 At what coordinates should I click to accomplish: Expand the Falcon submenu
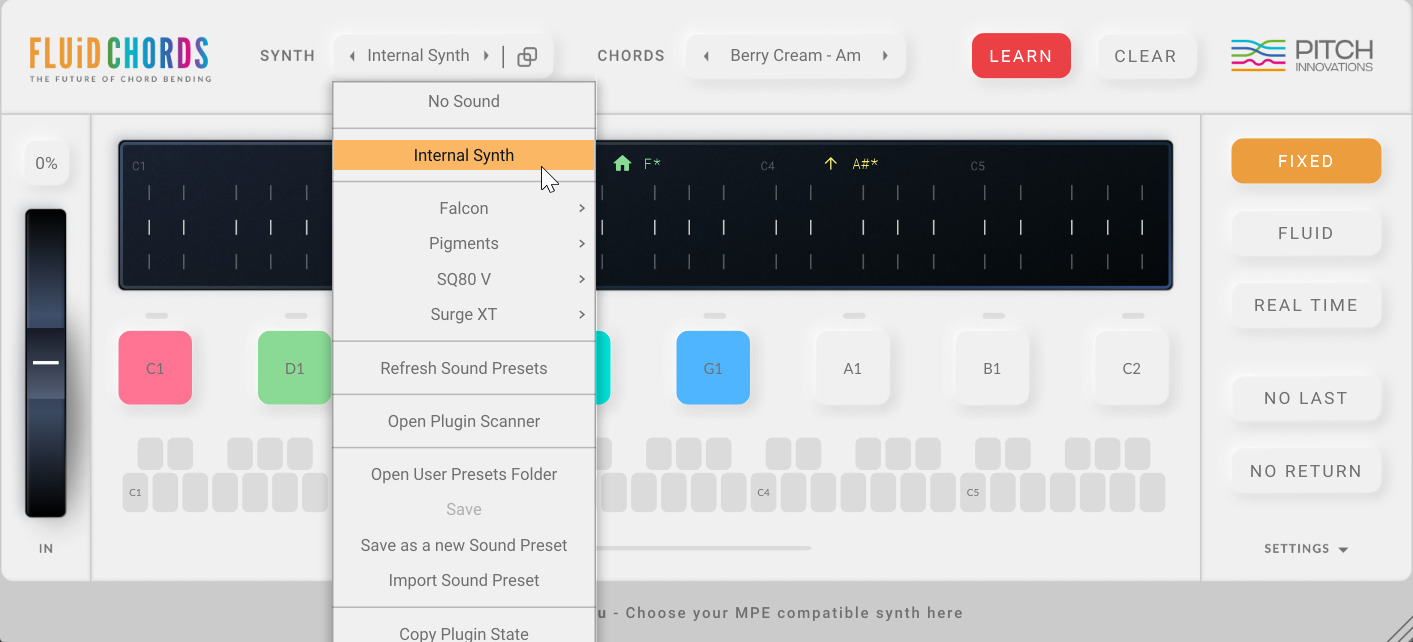pyautogui.click(x=464, y=208)
